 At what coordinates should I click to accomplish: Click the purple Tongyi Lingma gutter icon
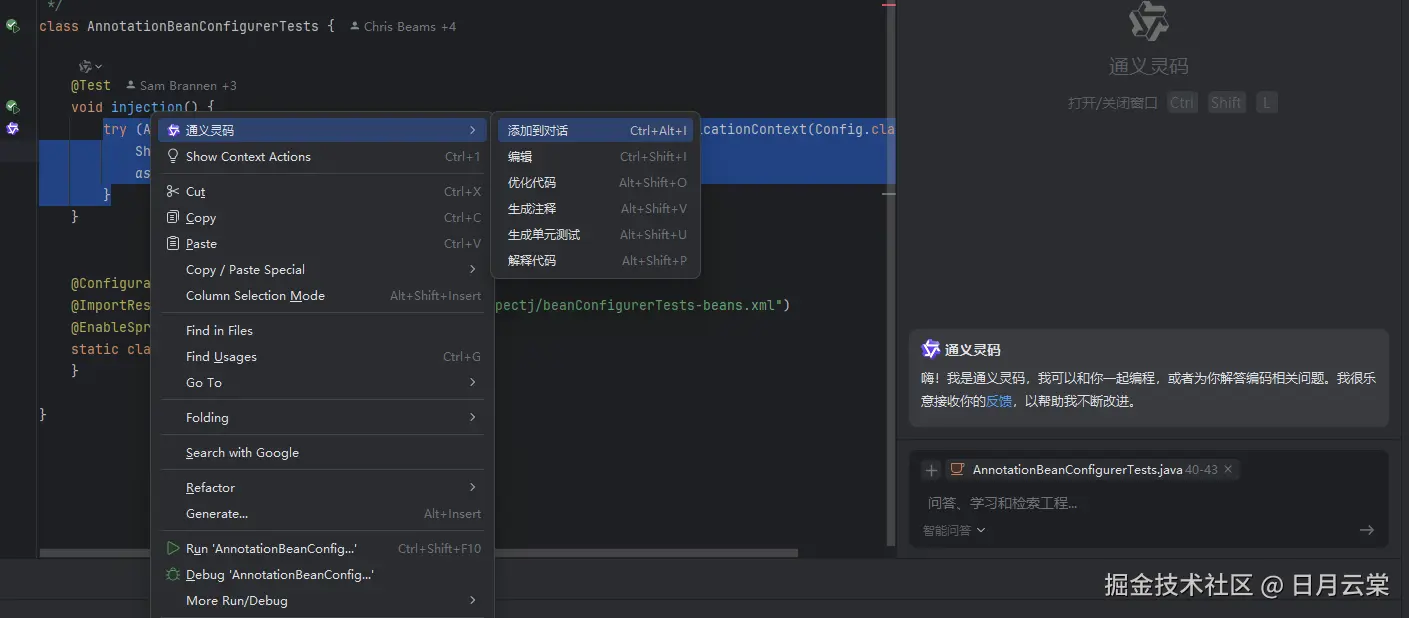12,129
